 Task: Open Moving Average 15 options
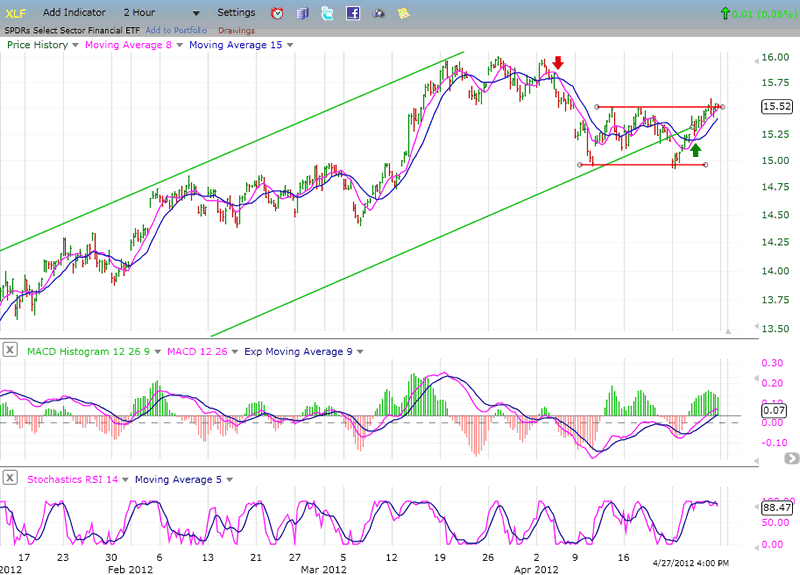[x=288, y=45]
